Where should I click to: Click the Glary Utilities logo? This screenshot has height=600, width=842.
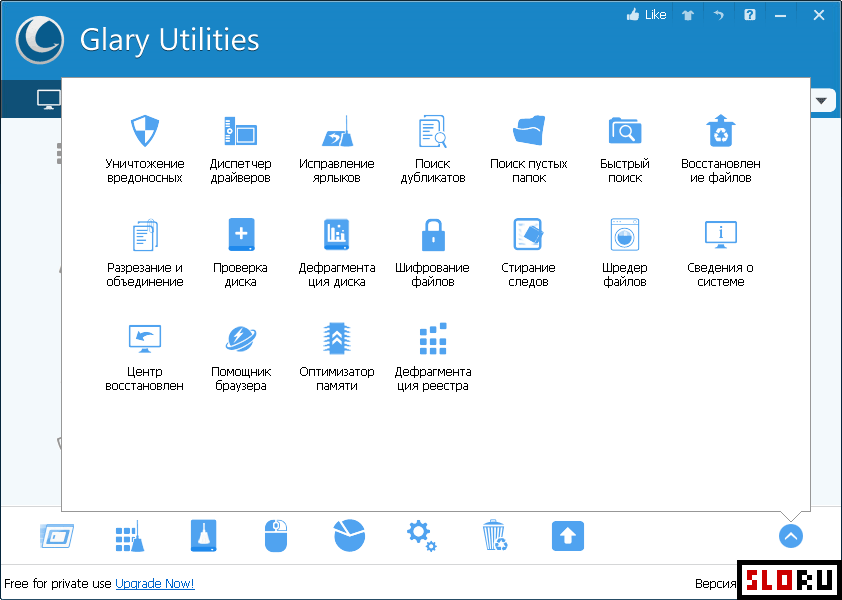tap(40, 40)
